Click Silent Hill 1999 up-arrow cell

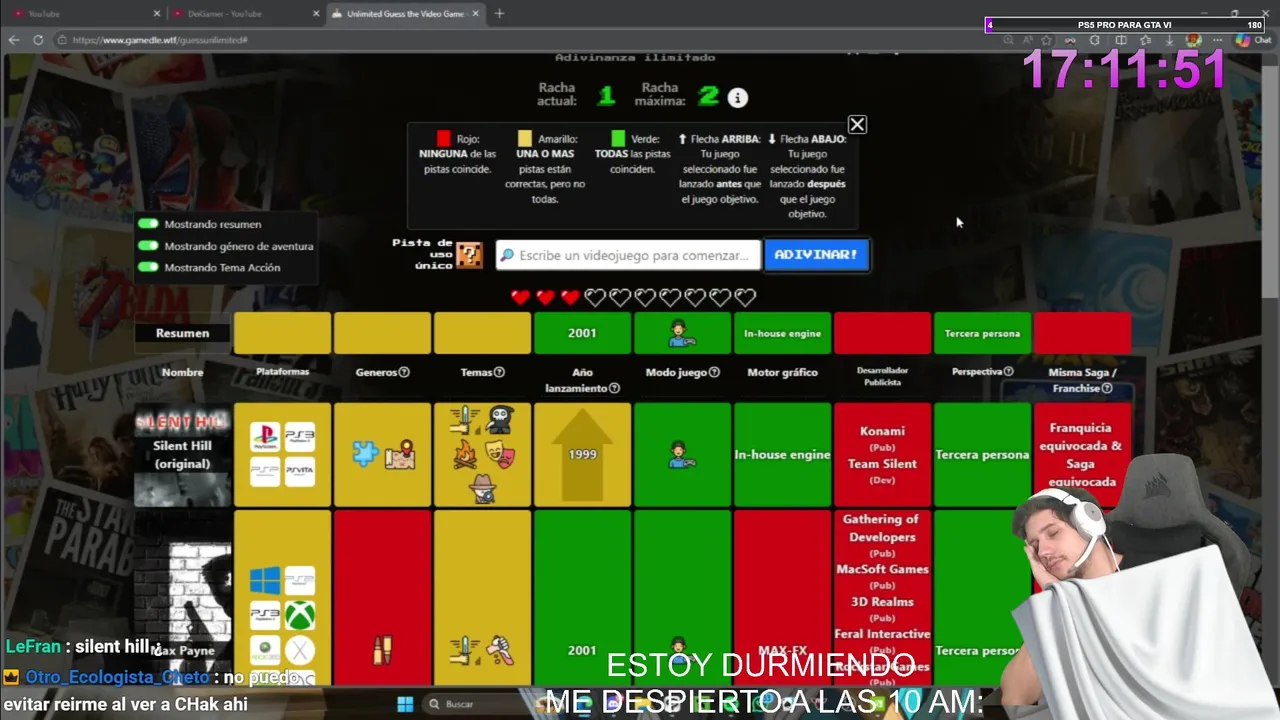pyautogui.click(x=582, y=454)
